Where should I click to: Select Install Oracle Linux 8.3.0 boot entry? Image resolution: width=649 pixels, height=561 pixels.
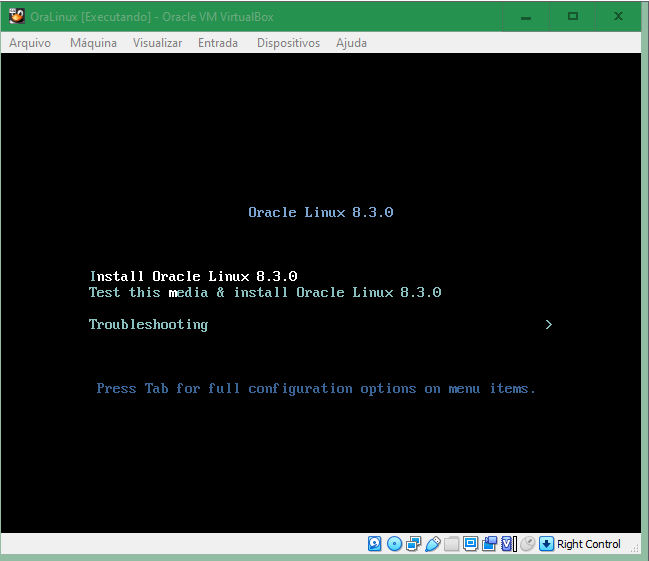coord(194,276)
